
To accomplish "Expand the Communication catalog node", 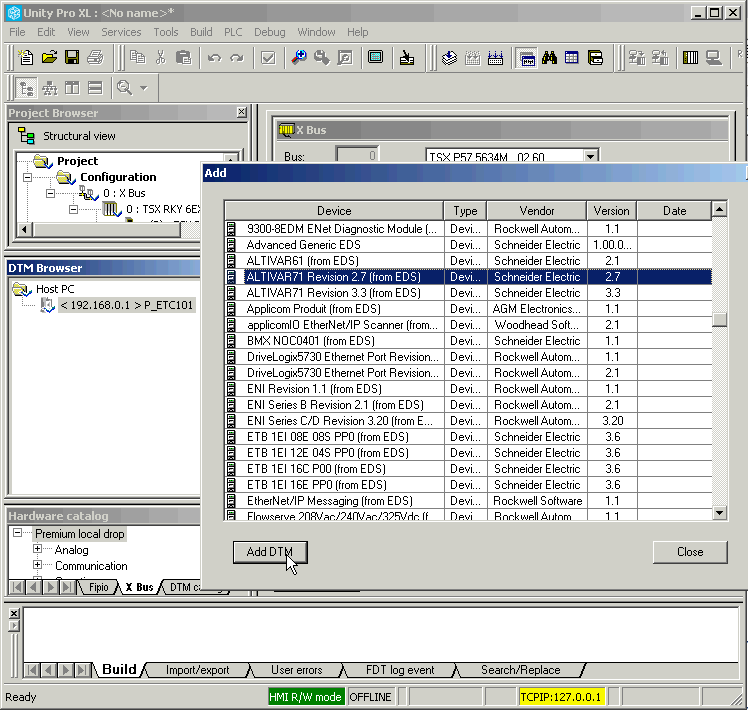I will (37, 565).
